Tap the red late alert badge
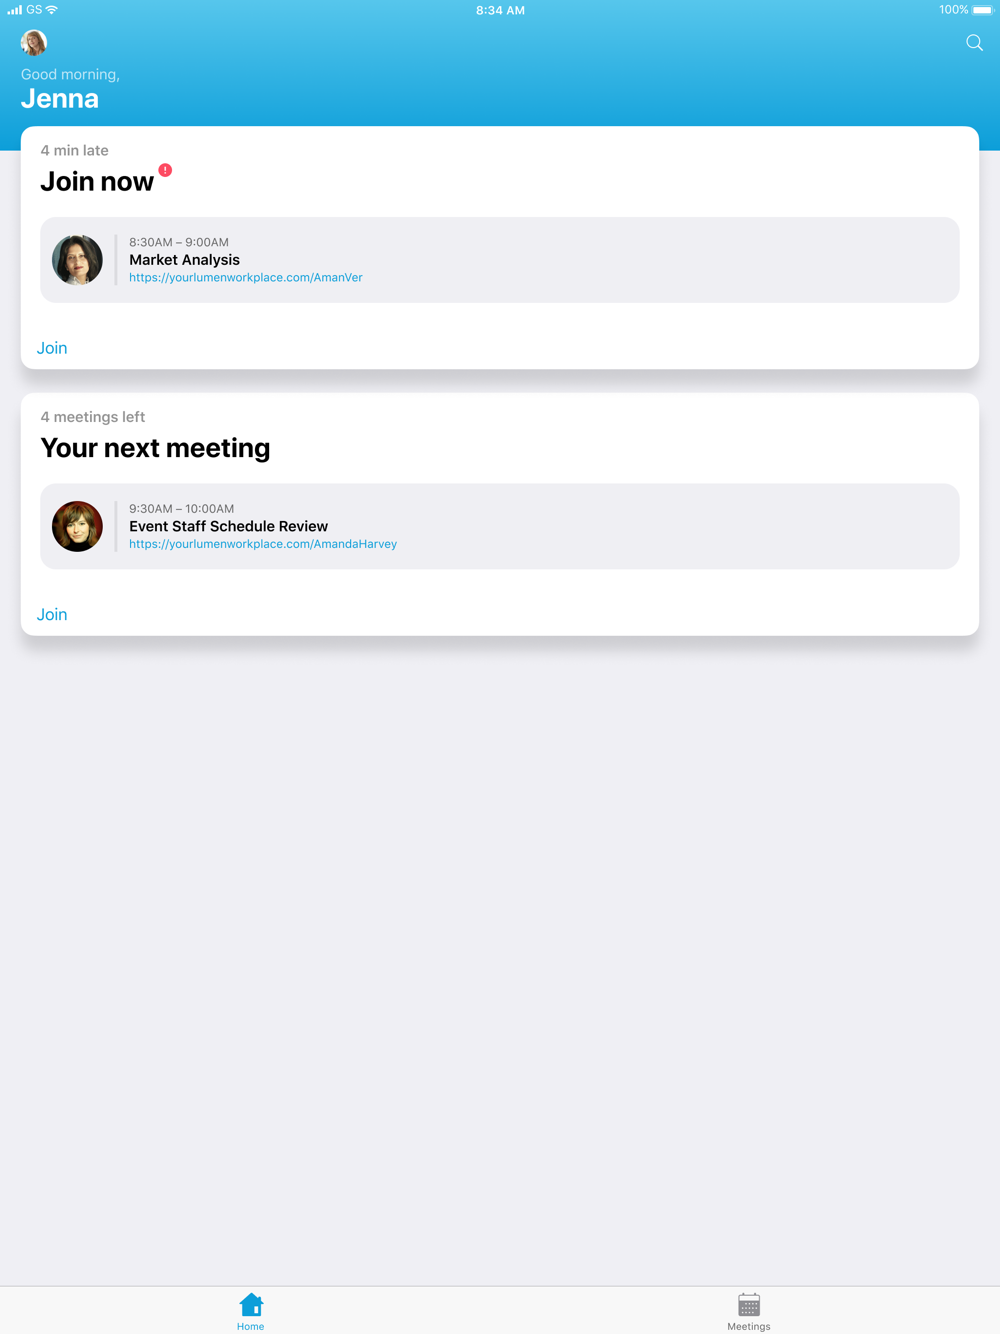Screen dimensions: 1000x1334 click(165, 170)
